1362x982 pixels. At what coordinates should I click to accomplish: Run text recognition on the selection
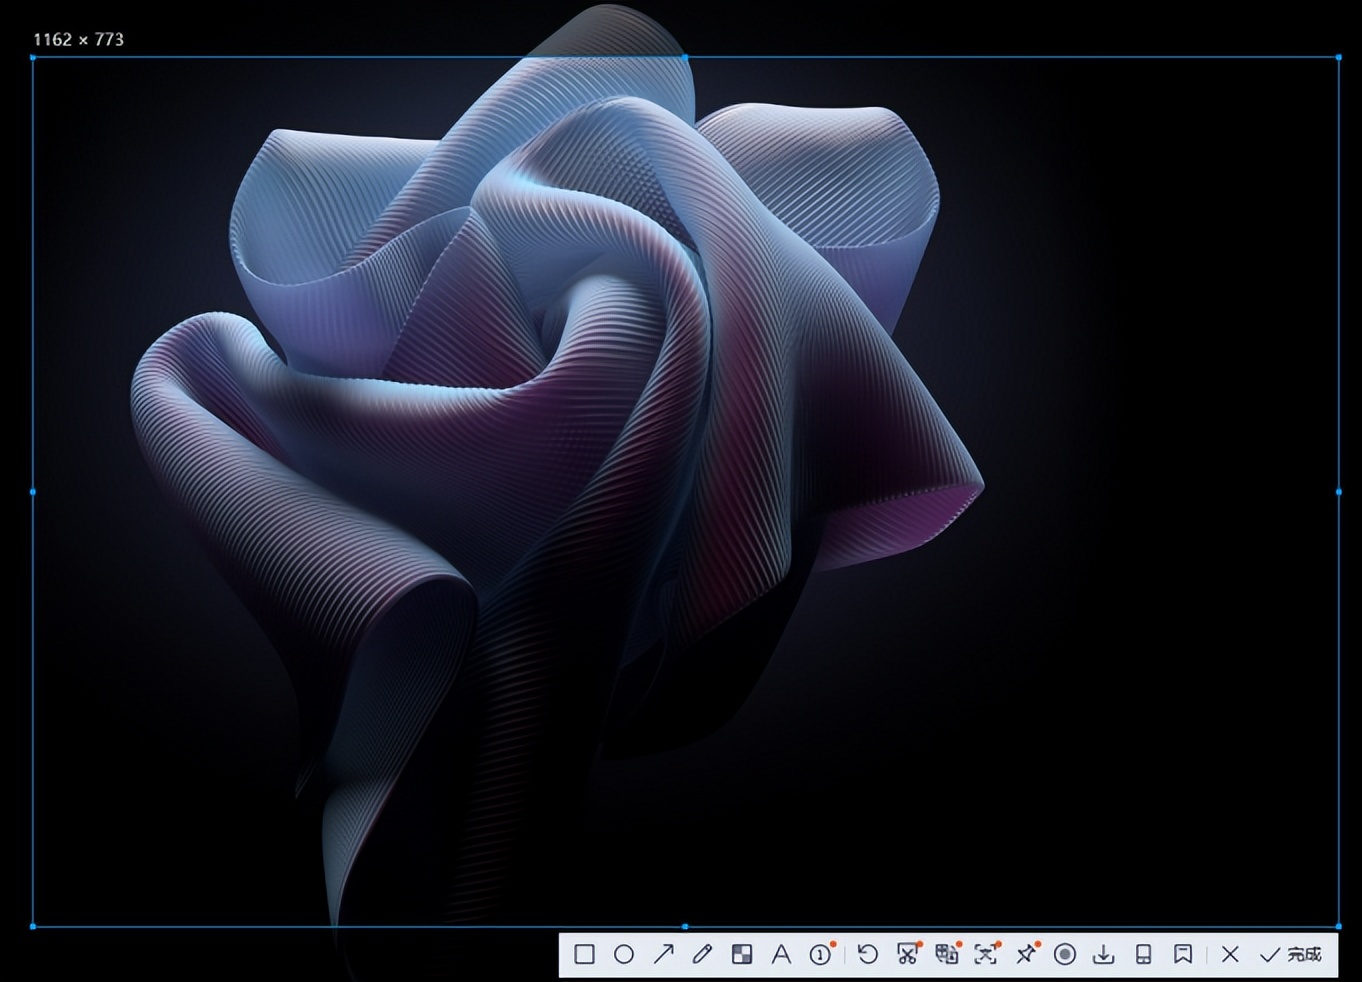coord(985,955)
